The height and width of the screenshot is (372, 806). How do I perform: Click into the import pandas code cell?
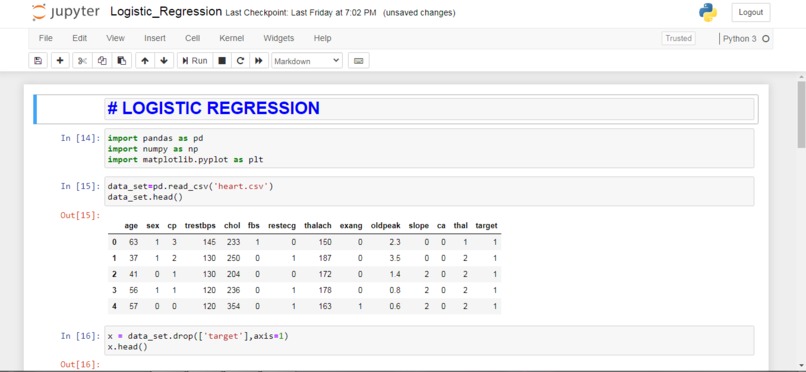click(x=429, y=148)
